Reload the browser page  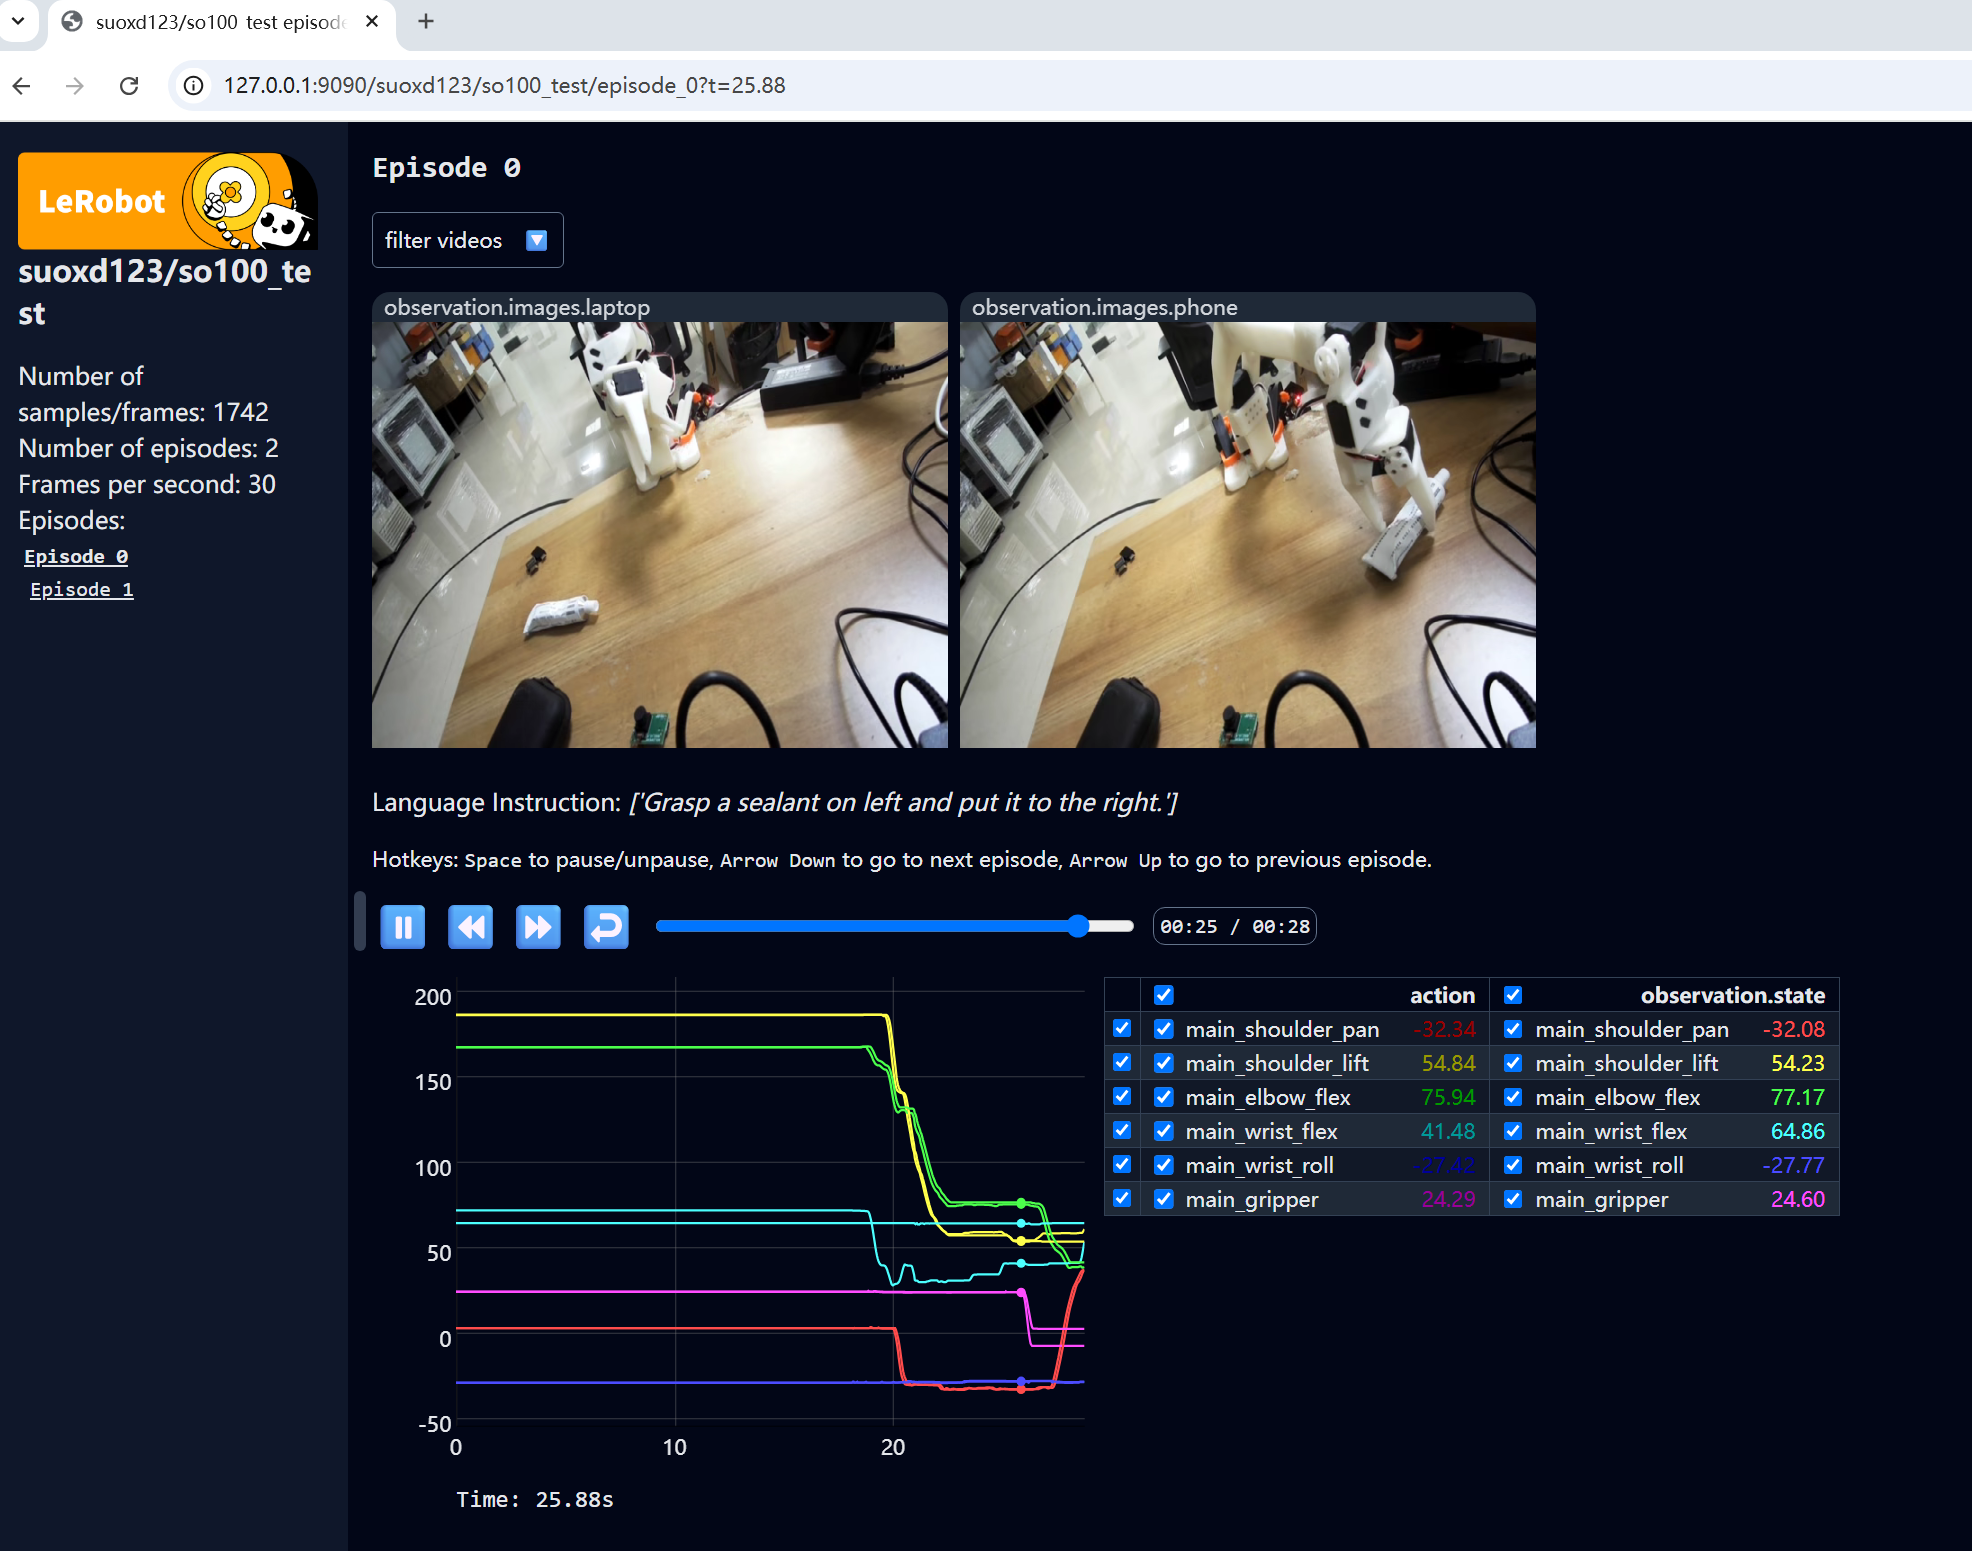(129, 86)
